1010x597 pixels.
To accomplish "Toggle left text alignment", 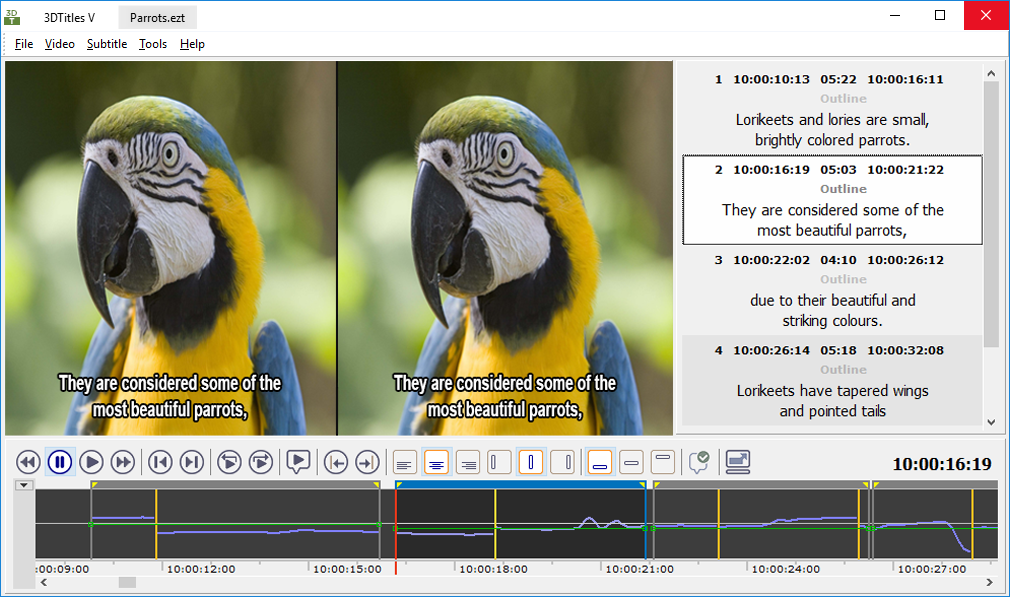I will click(x=405, y=462).
